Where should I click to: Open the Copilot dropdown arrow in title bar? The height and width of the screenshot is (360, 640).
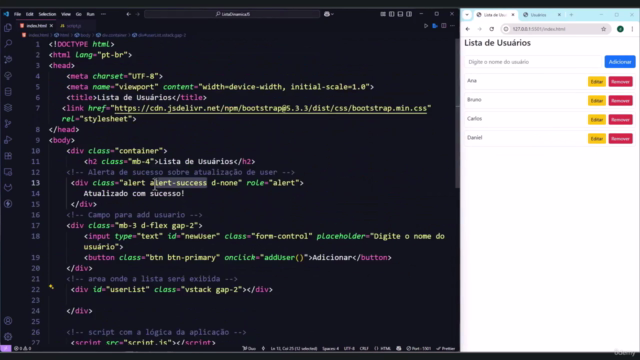point(333,14)
